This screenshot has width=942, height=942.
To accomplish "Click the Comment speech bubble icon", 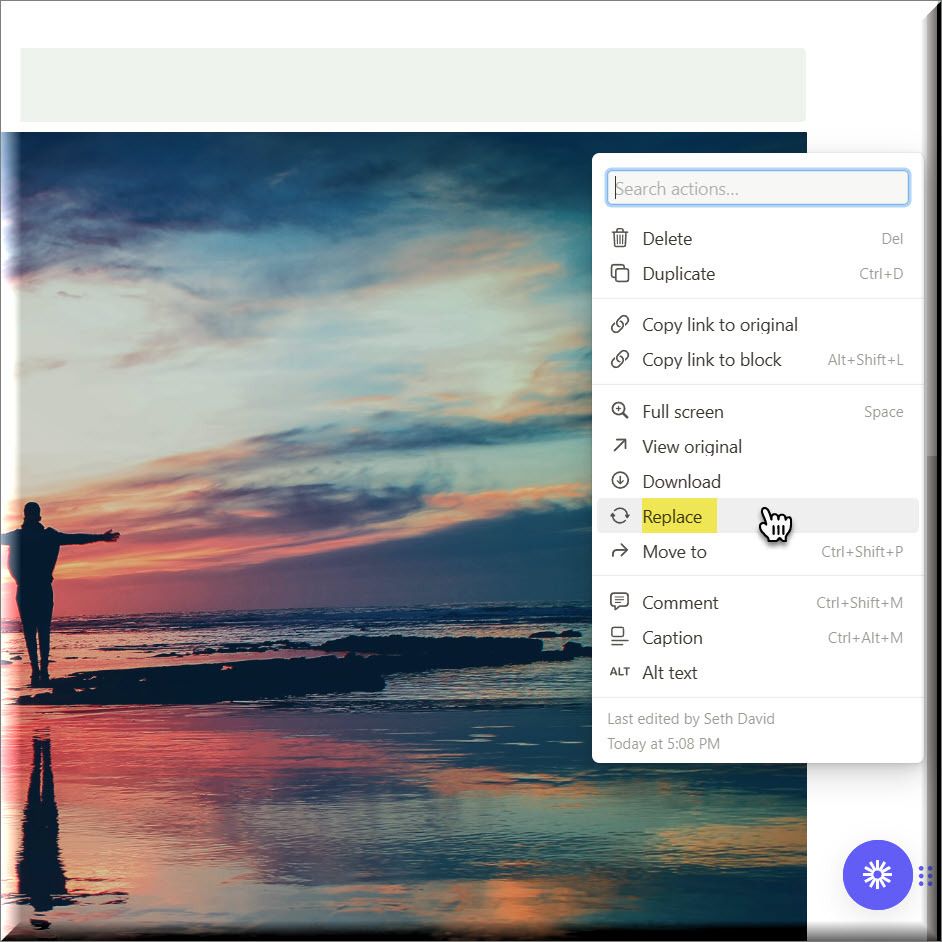I will tap(619, 601).
